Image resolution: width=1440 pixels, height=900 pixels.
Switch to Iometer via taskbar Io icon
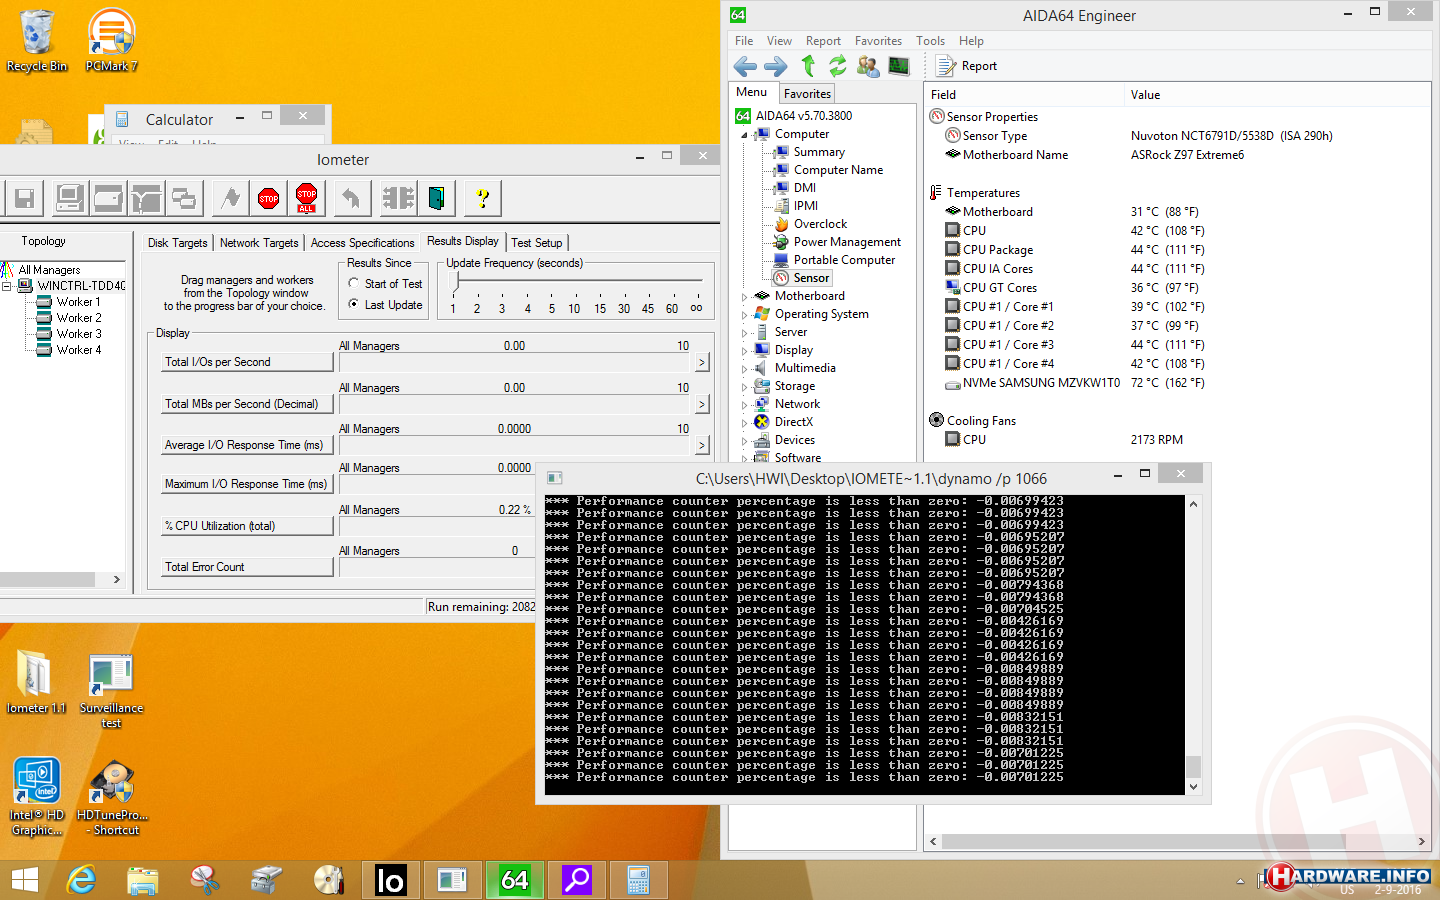[390, 880]
